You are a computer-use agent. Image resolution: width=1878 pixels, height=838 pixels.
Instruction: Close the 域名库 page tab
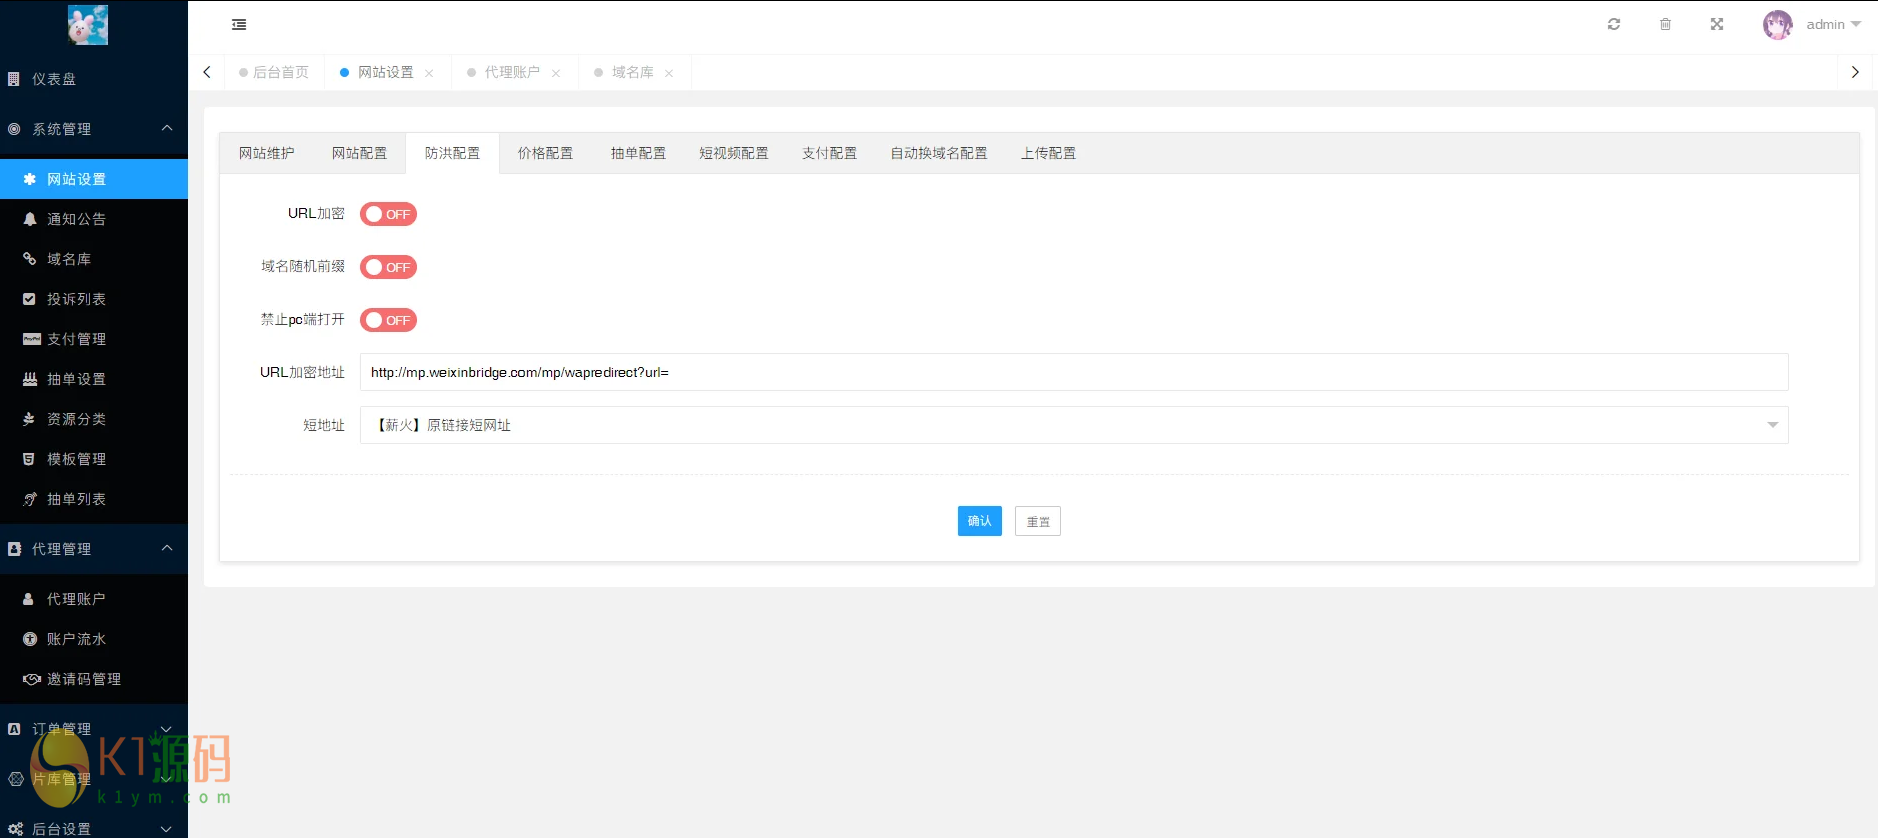click(669, 73)
